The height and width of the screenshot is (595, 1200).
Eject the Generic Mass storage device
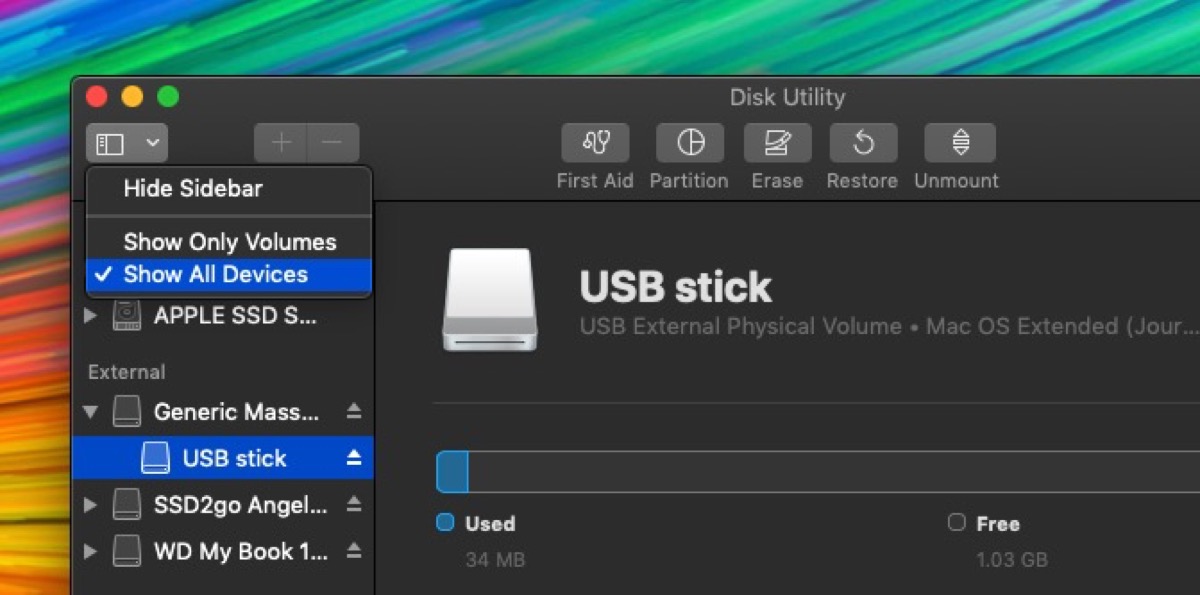coord(354,411)
